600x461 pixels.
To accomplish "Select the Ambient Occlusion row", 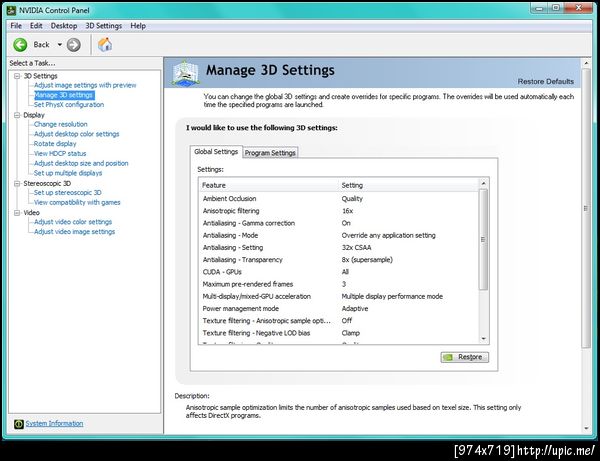I will pyautogui.click(x=339, y=199).
